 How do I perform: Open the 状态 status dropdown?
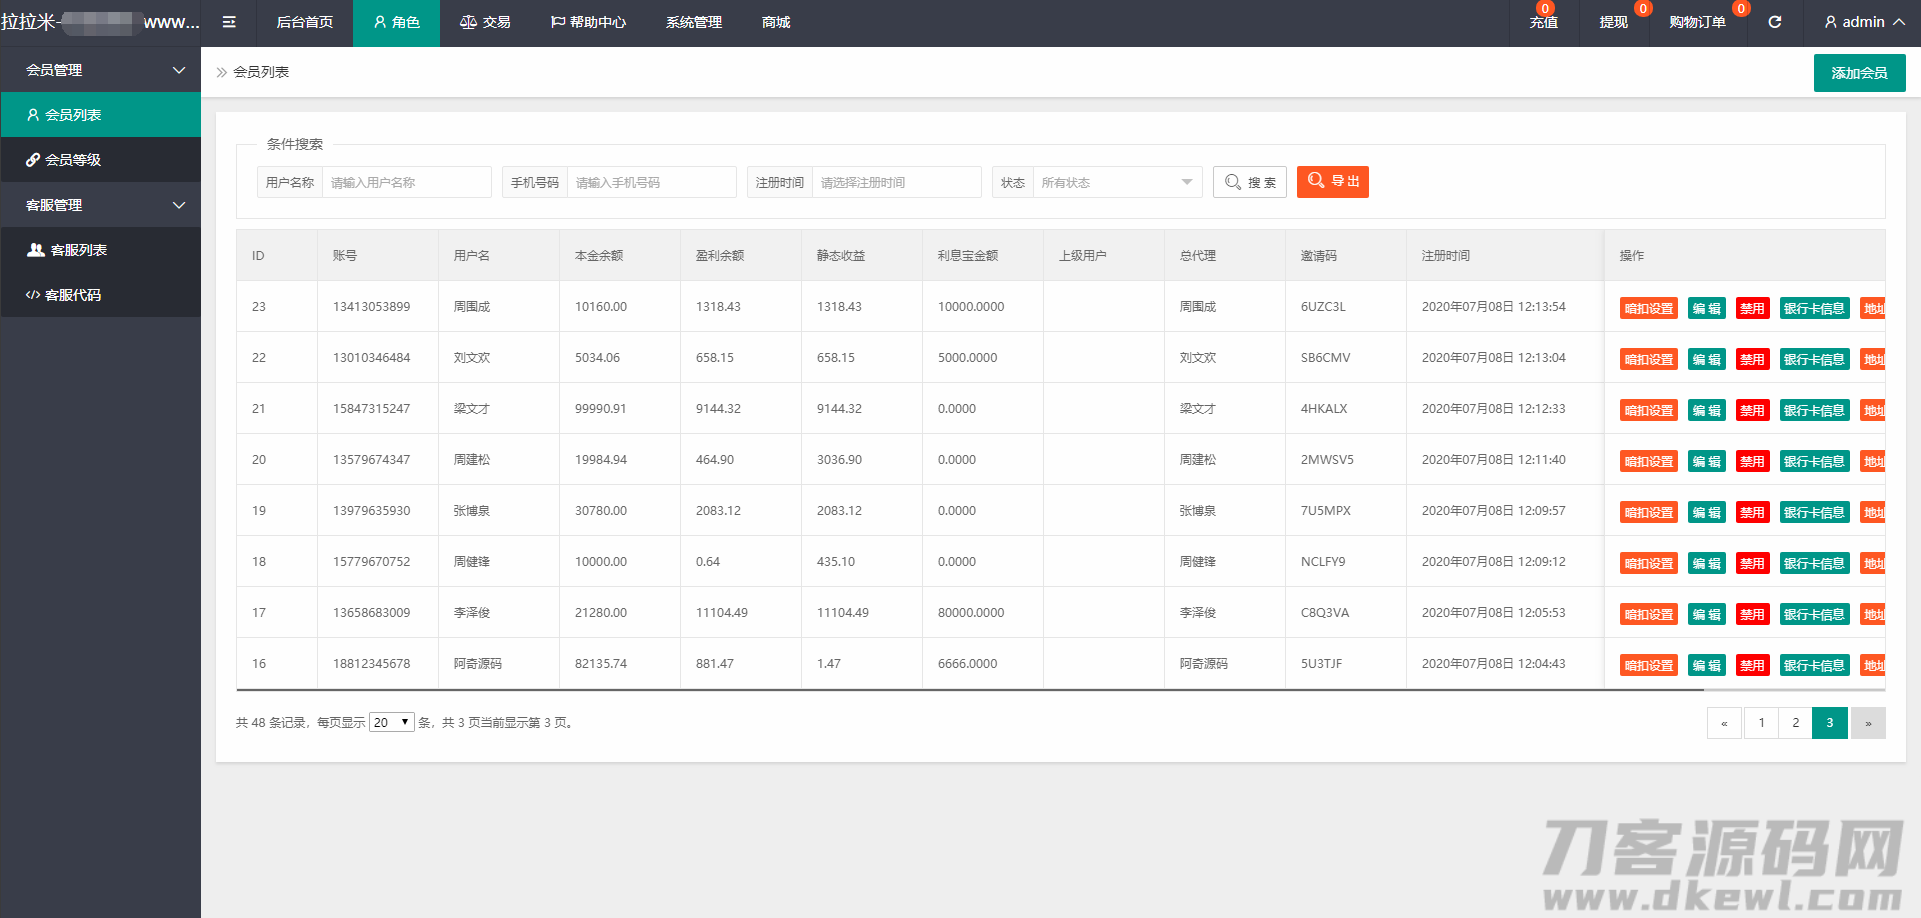pos(1116,182)
